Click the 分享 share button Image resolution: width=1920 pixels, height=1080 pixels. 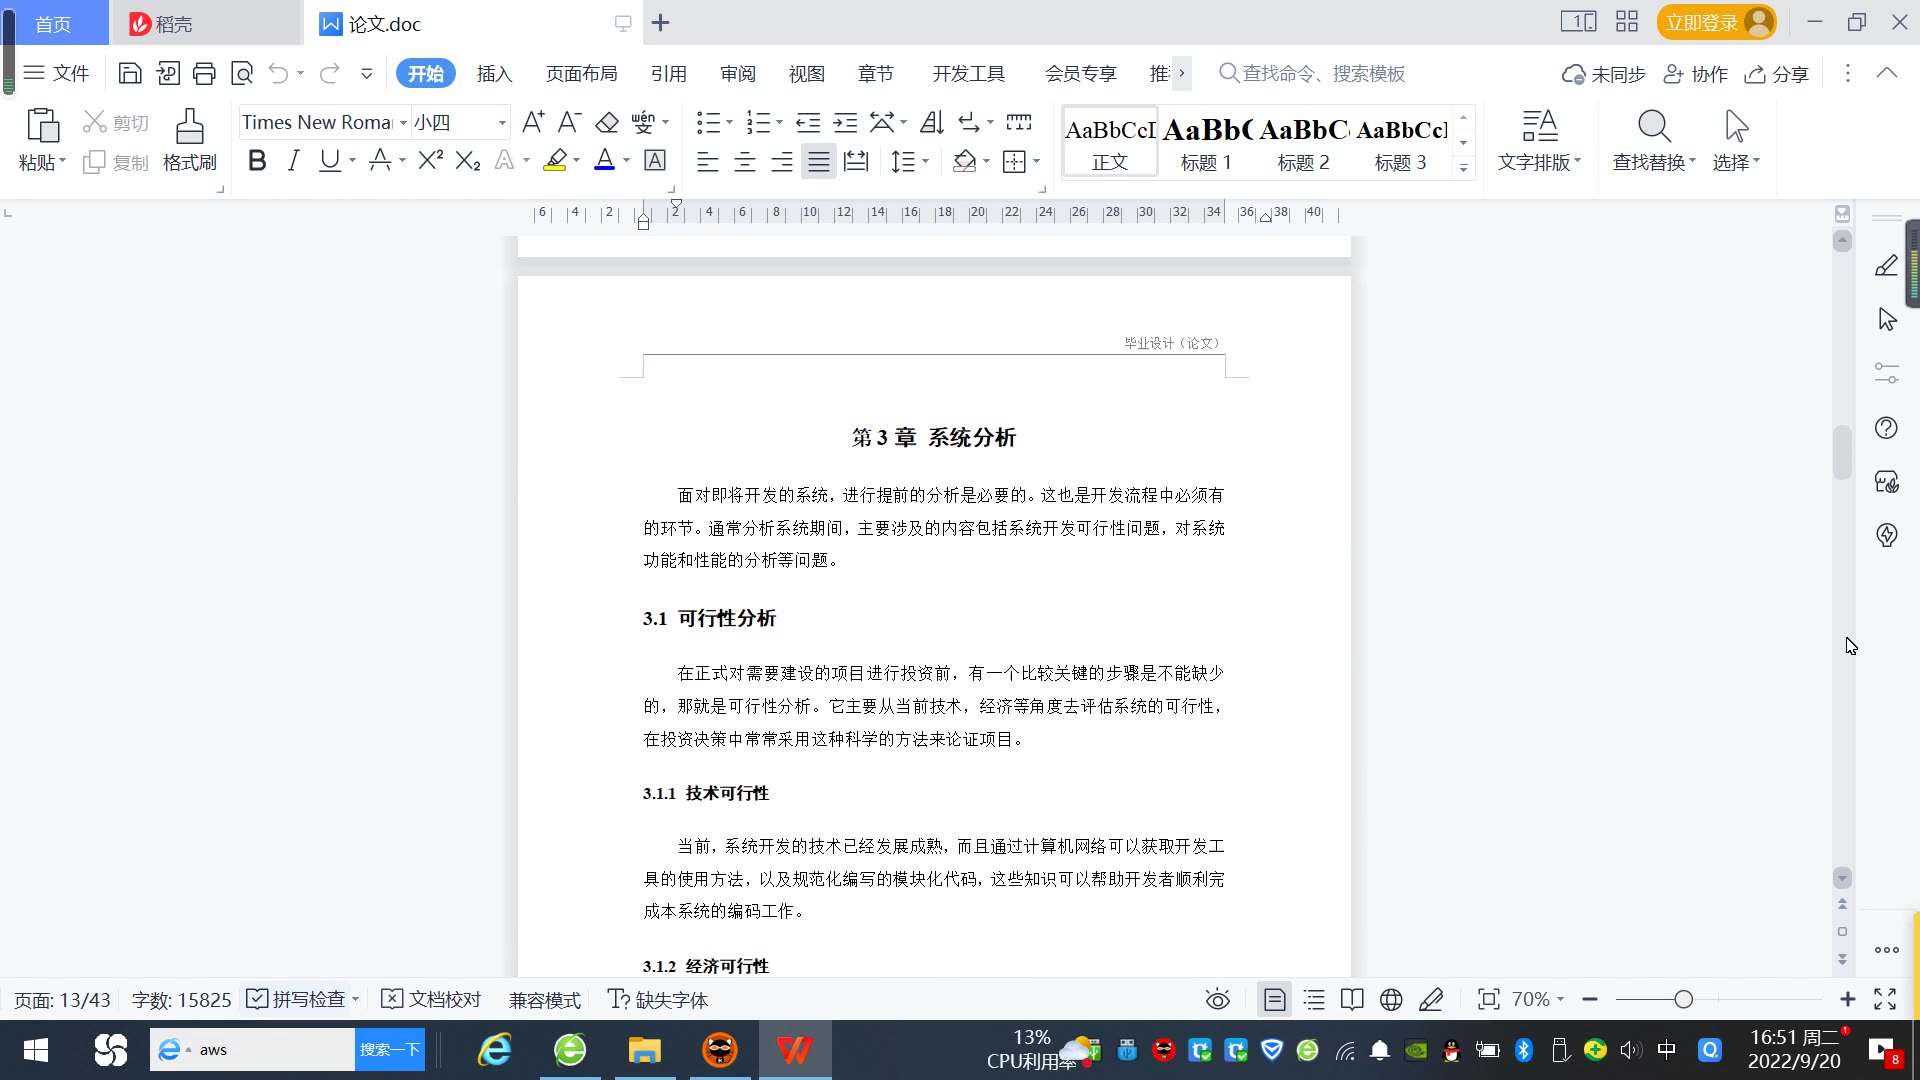[x=1777, y=73]
